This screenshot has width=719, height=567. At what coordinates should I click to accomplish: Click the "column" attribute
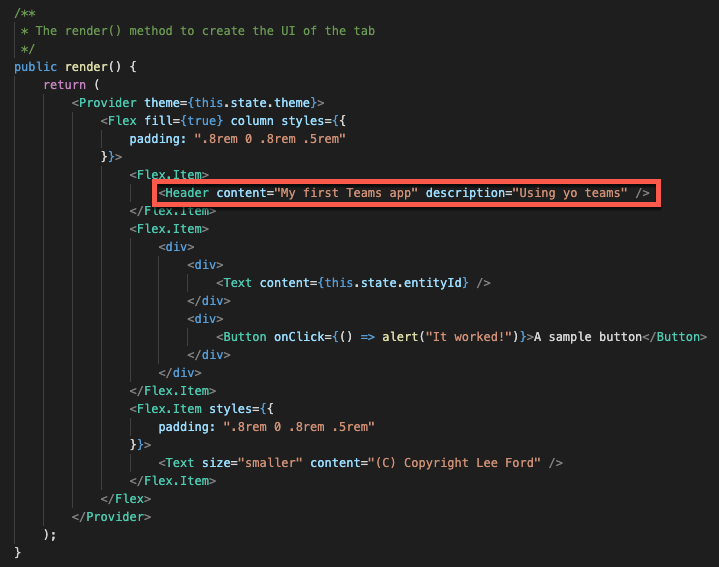(252, 121)
